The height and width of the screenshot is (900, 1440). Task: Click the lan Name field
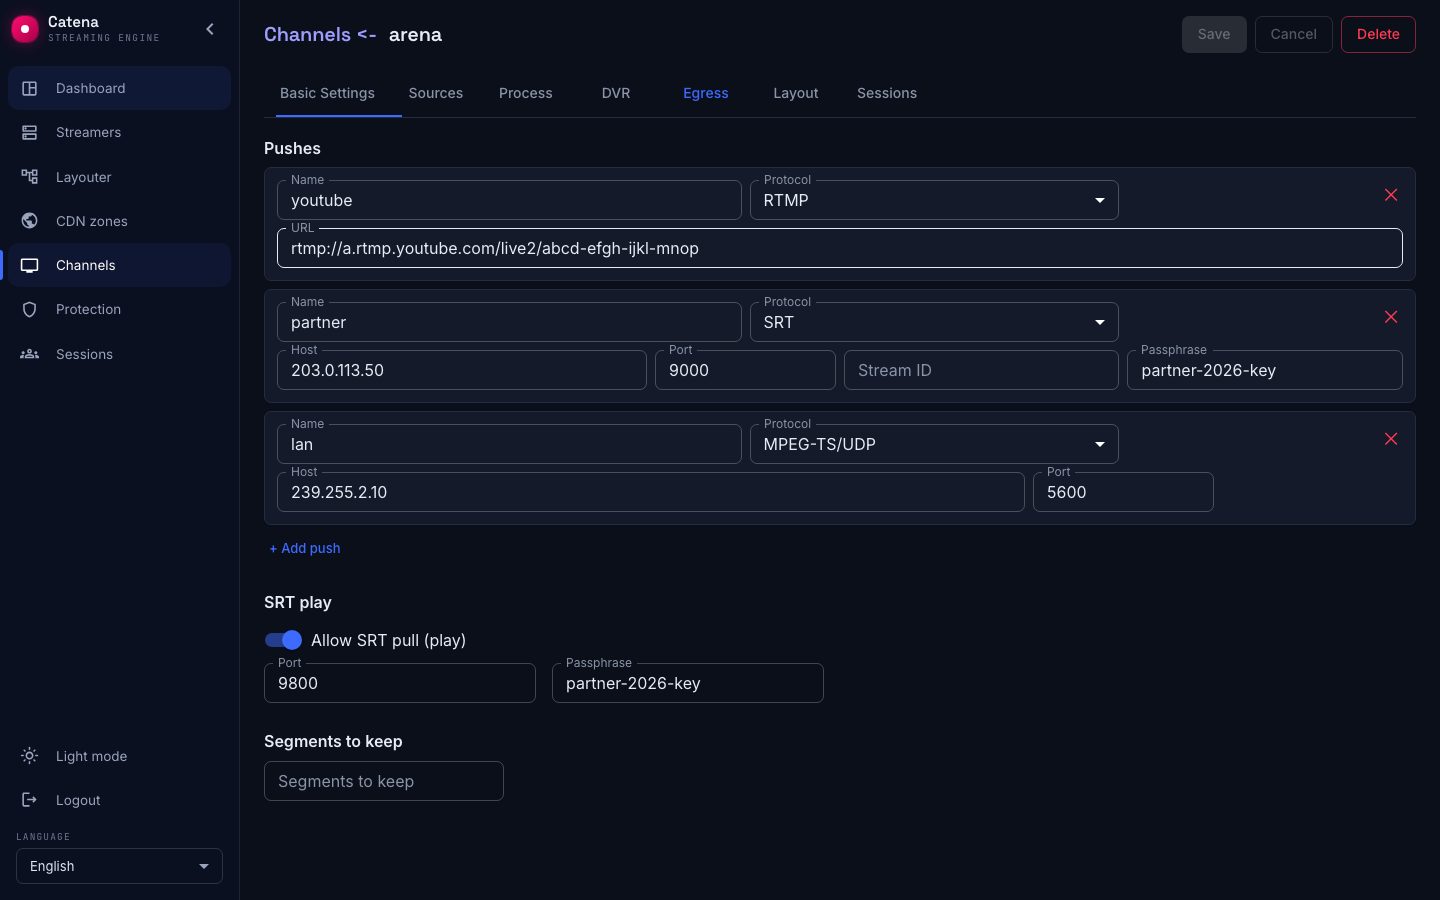pyautogui.click(x=509, y=444)
